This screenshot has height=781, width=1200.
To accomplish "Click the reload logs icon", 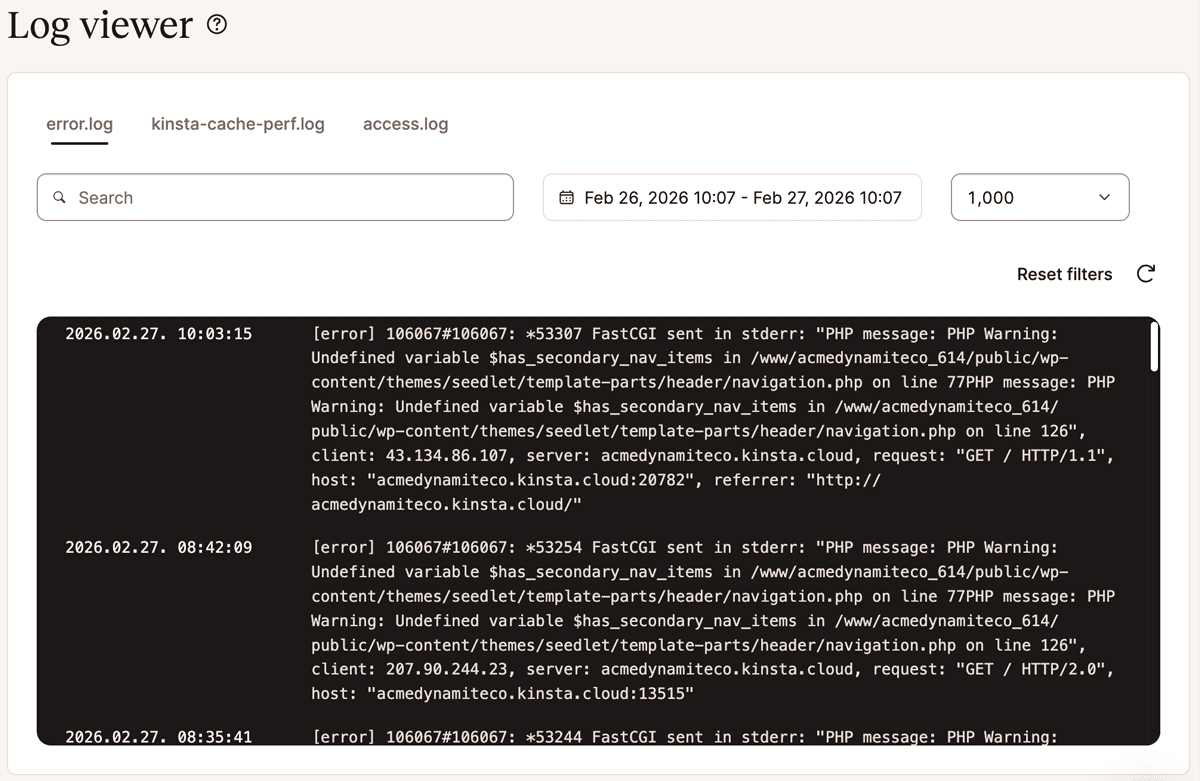I will (x=1146, y=274).
